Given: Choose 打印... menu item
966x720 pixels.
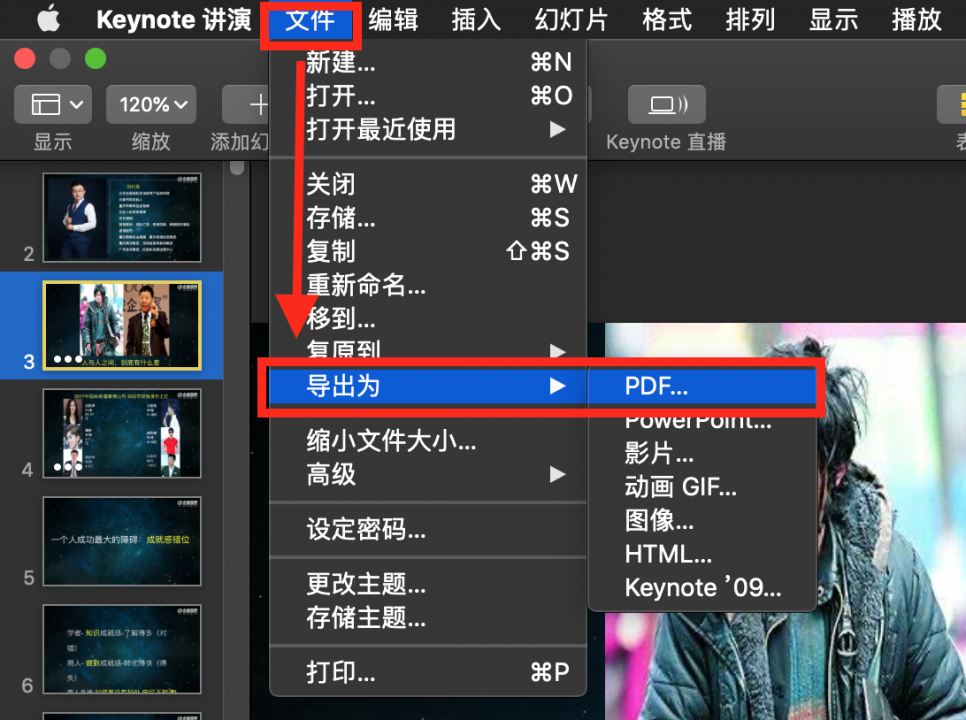Looking at the screenshot, I should click(x=428, y=672).
